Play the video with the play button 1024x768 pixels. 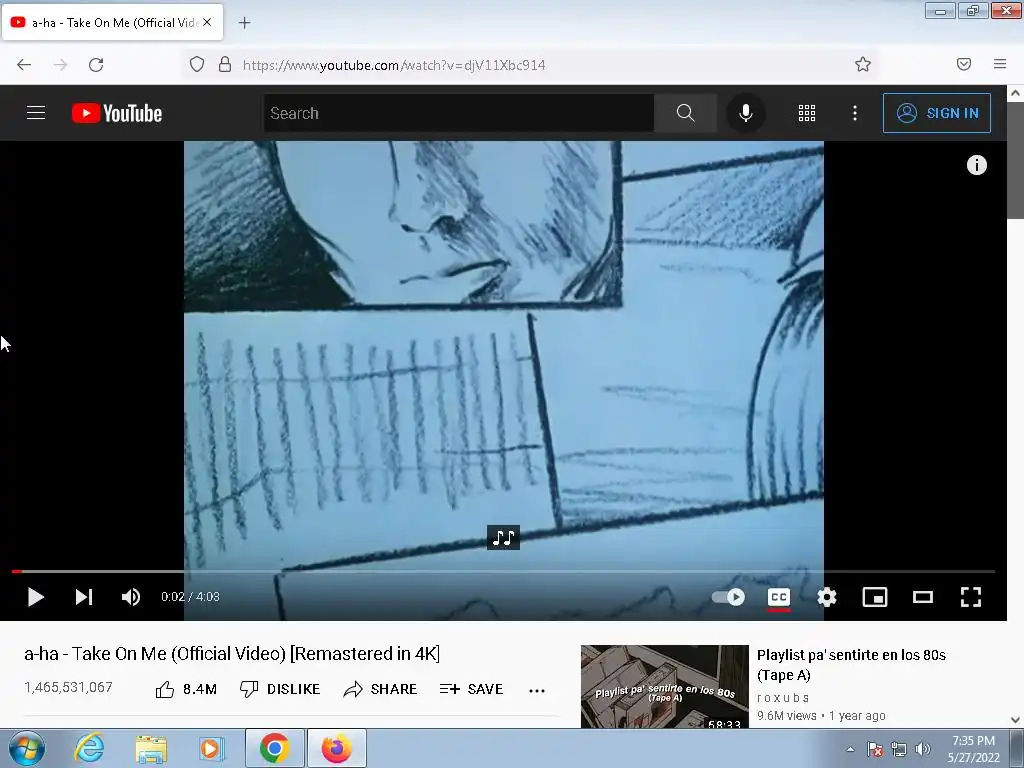pos(35,597)
